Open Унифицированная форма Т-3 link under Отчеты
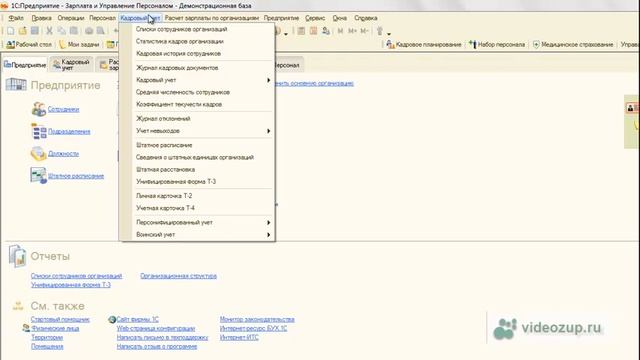 point(71,285)
